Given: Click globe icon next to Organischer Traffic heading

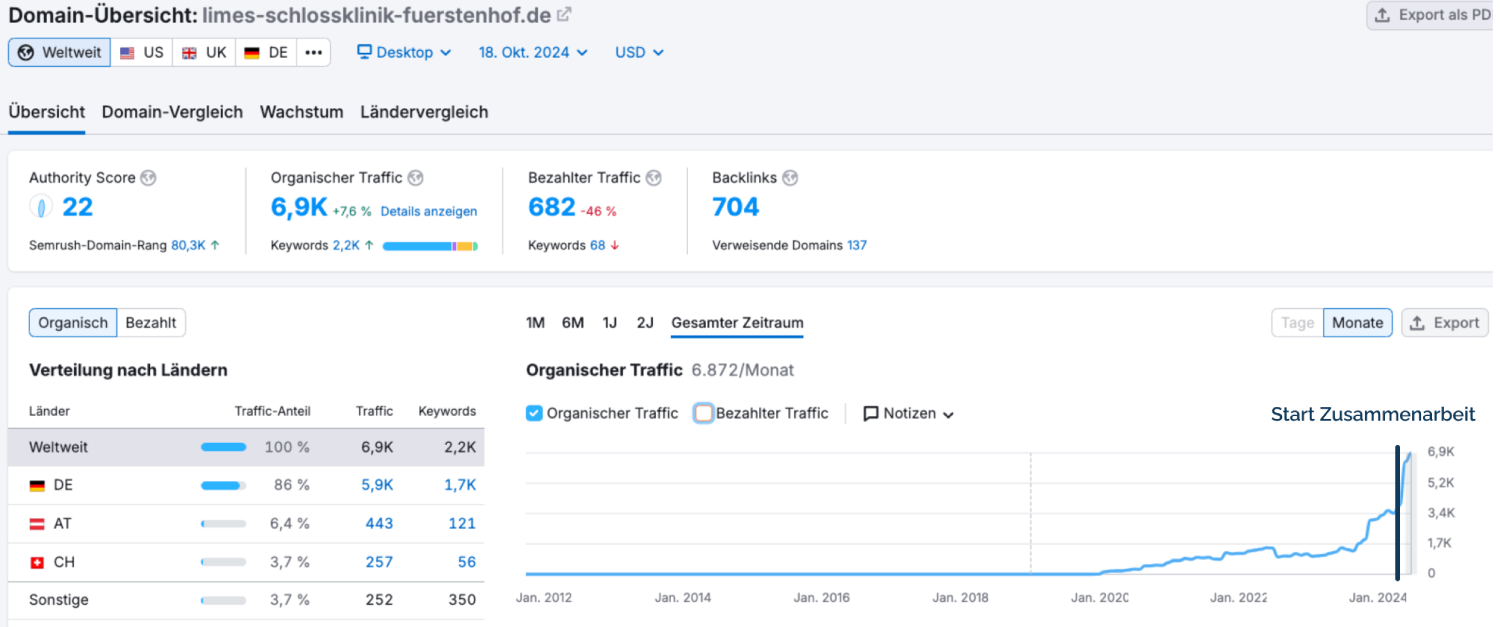Looking at the screenshot, I should (415, 178).
